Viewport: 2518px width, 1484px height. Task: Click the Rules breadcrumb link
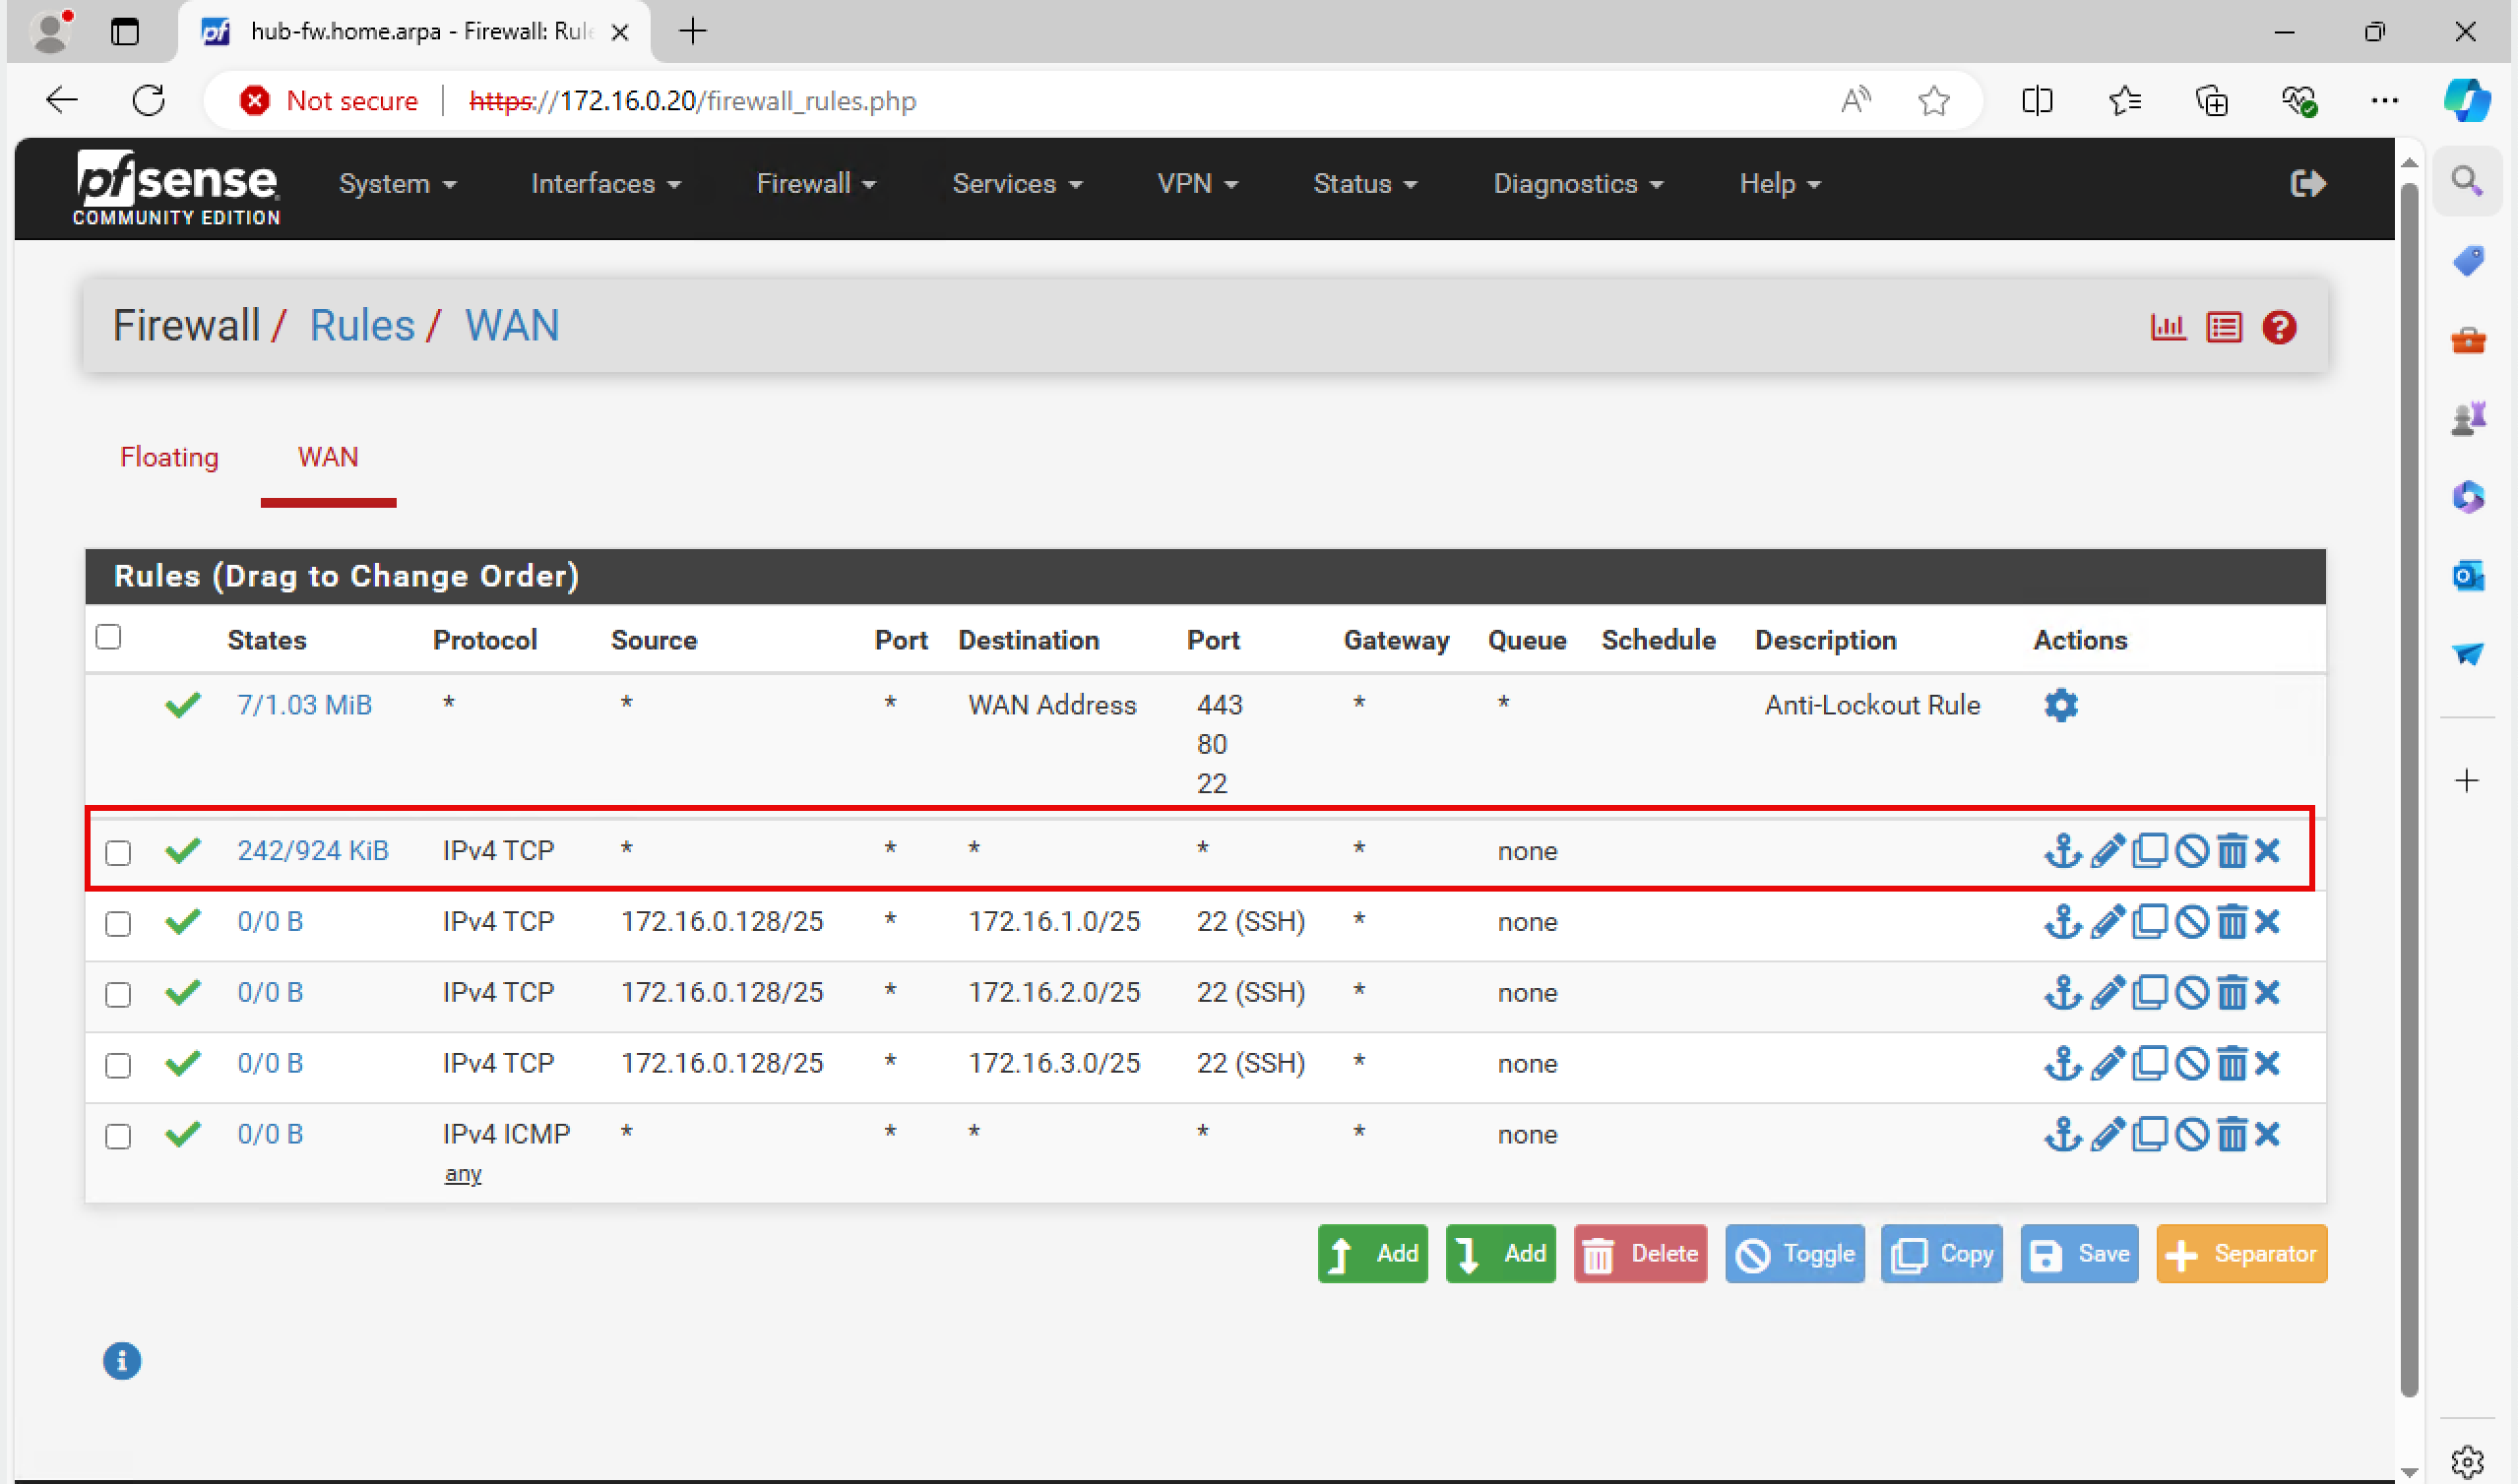(x=361, y=326)
